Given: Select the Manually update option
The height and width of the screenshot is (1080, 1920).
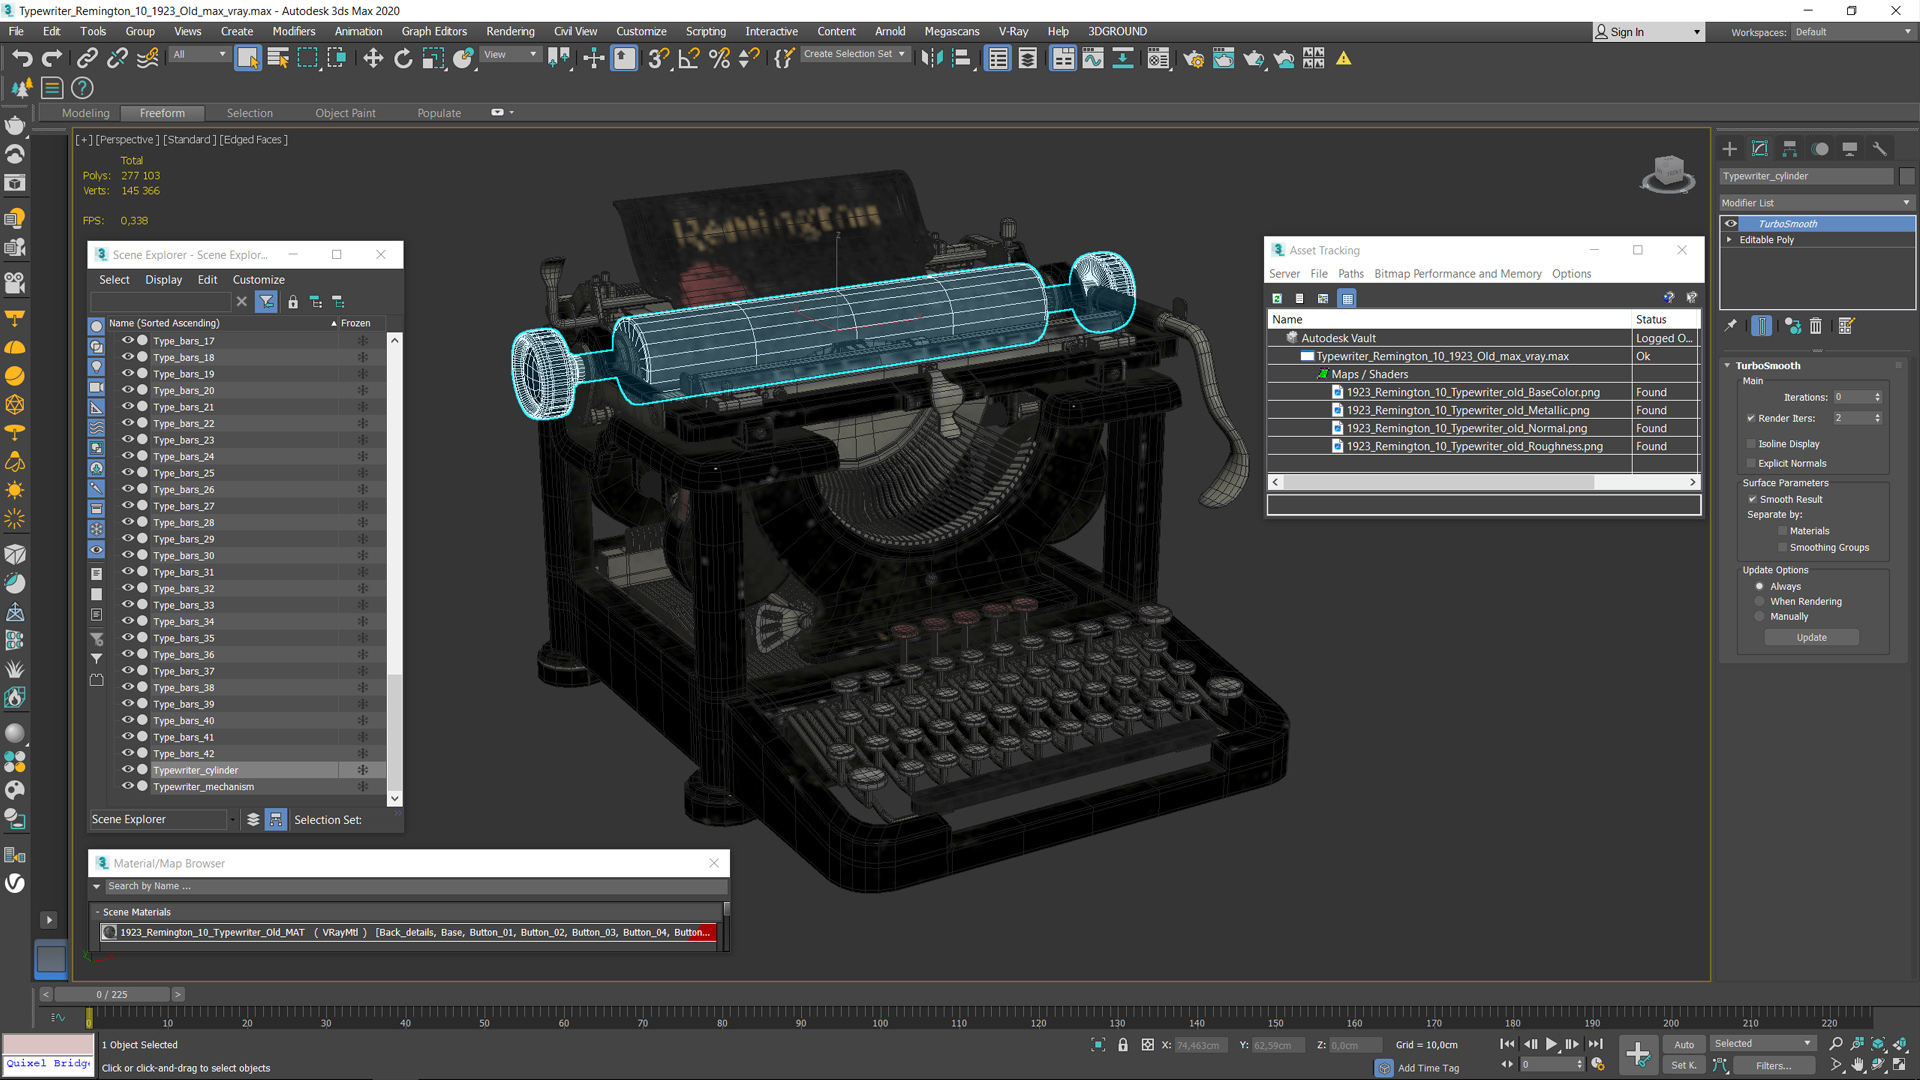Looking at the screenshot, I should click(x=1759, y=617).
